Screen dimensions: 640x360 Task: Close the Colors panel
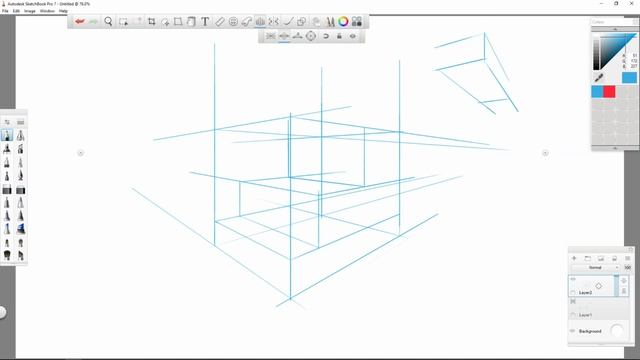point(636,22)
